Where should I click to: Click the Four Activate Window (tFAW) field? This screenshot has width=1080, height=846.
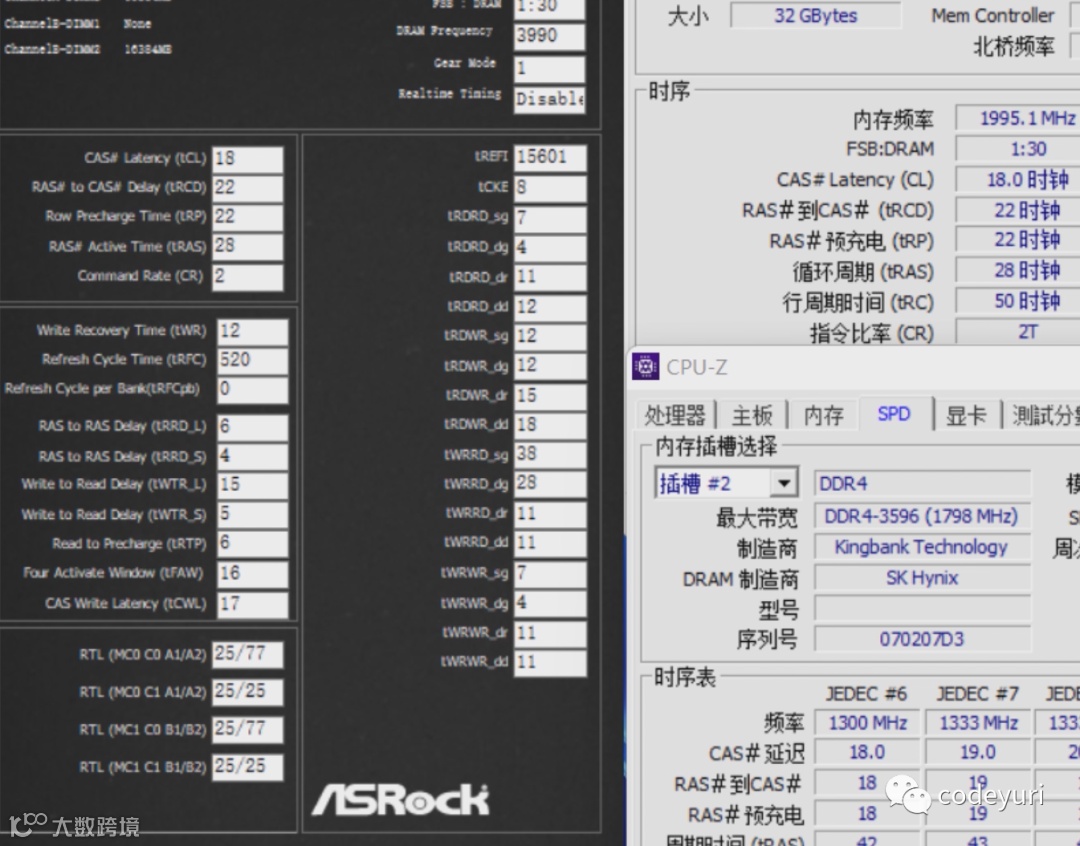pos(252,573)
